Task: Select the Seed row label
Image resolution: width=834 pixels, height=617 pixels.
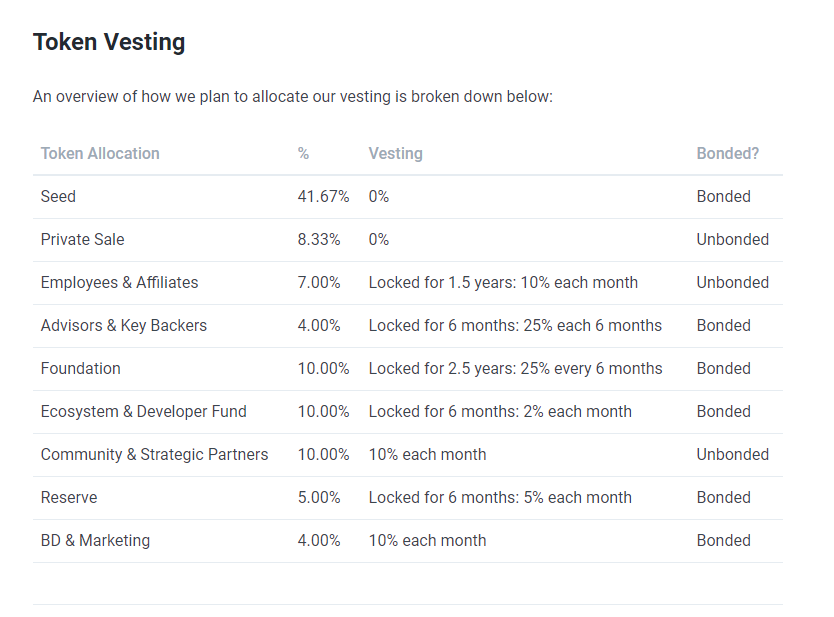Action: [x=58, y=196]
